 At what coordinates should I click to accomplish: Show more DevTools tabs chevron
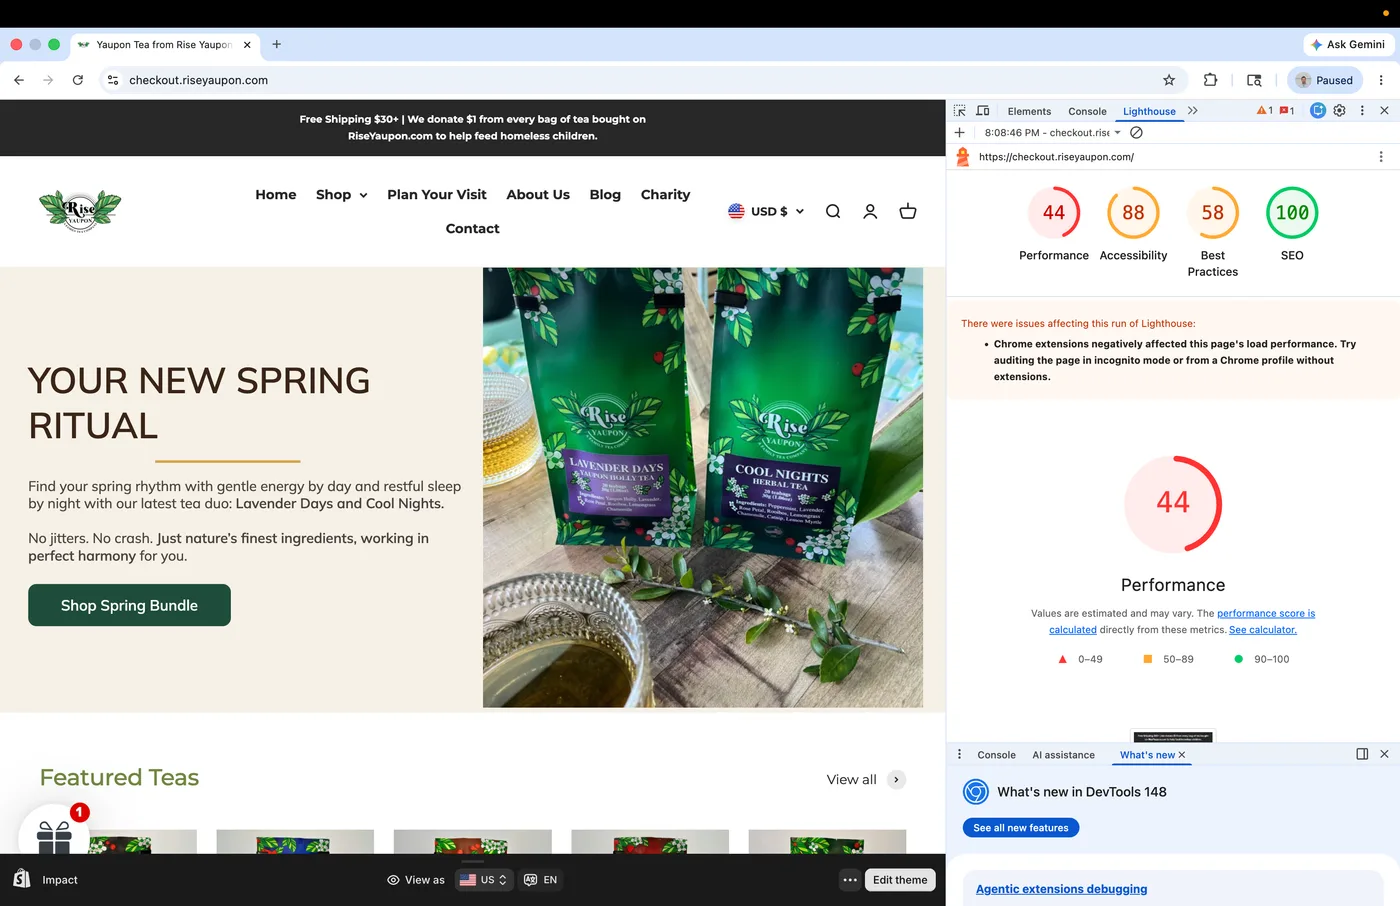pyautogui.click(x=1193, y=111)
